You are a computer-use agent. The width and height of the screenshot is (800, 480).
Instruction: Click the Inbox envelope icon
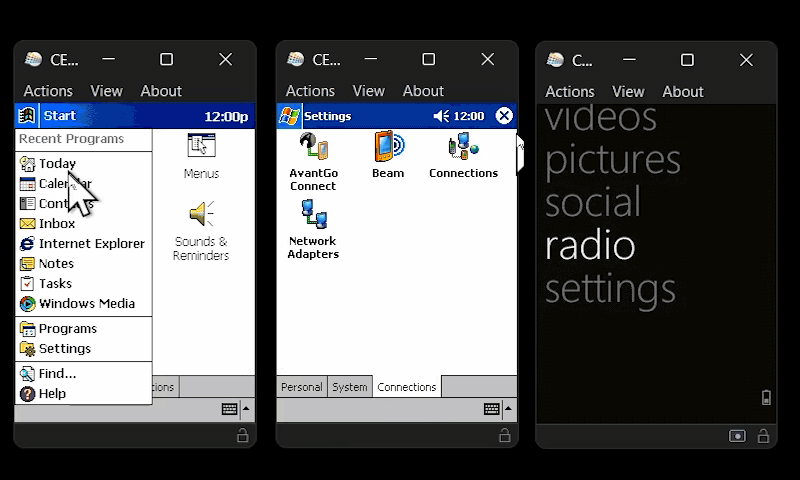pos(27,223)
